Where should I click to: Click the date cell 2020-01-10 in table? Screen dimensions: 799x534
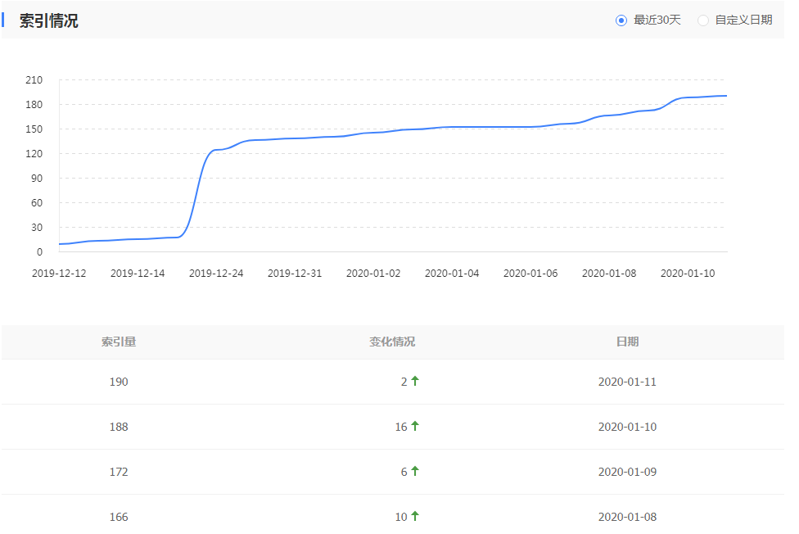click(x=627, y=426)
